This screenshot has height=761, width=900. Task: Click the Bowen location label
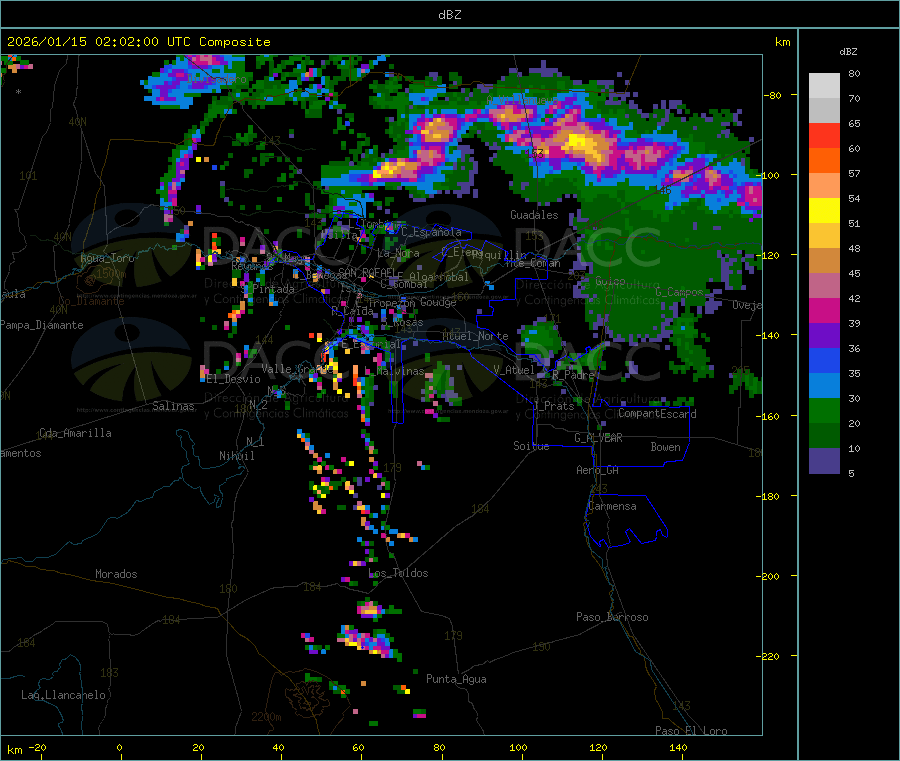point(666,448)
